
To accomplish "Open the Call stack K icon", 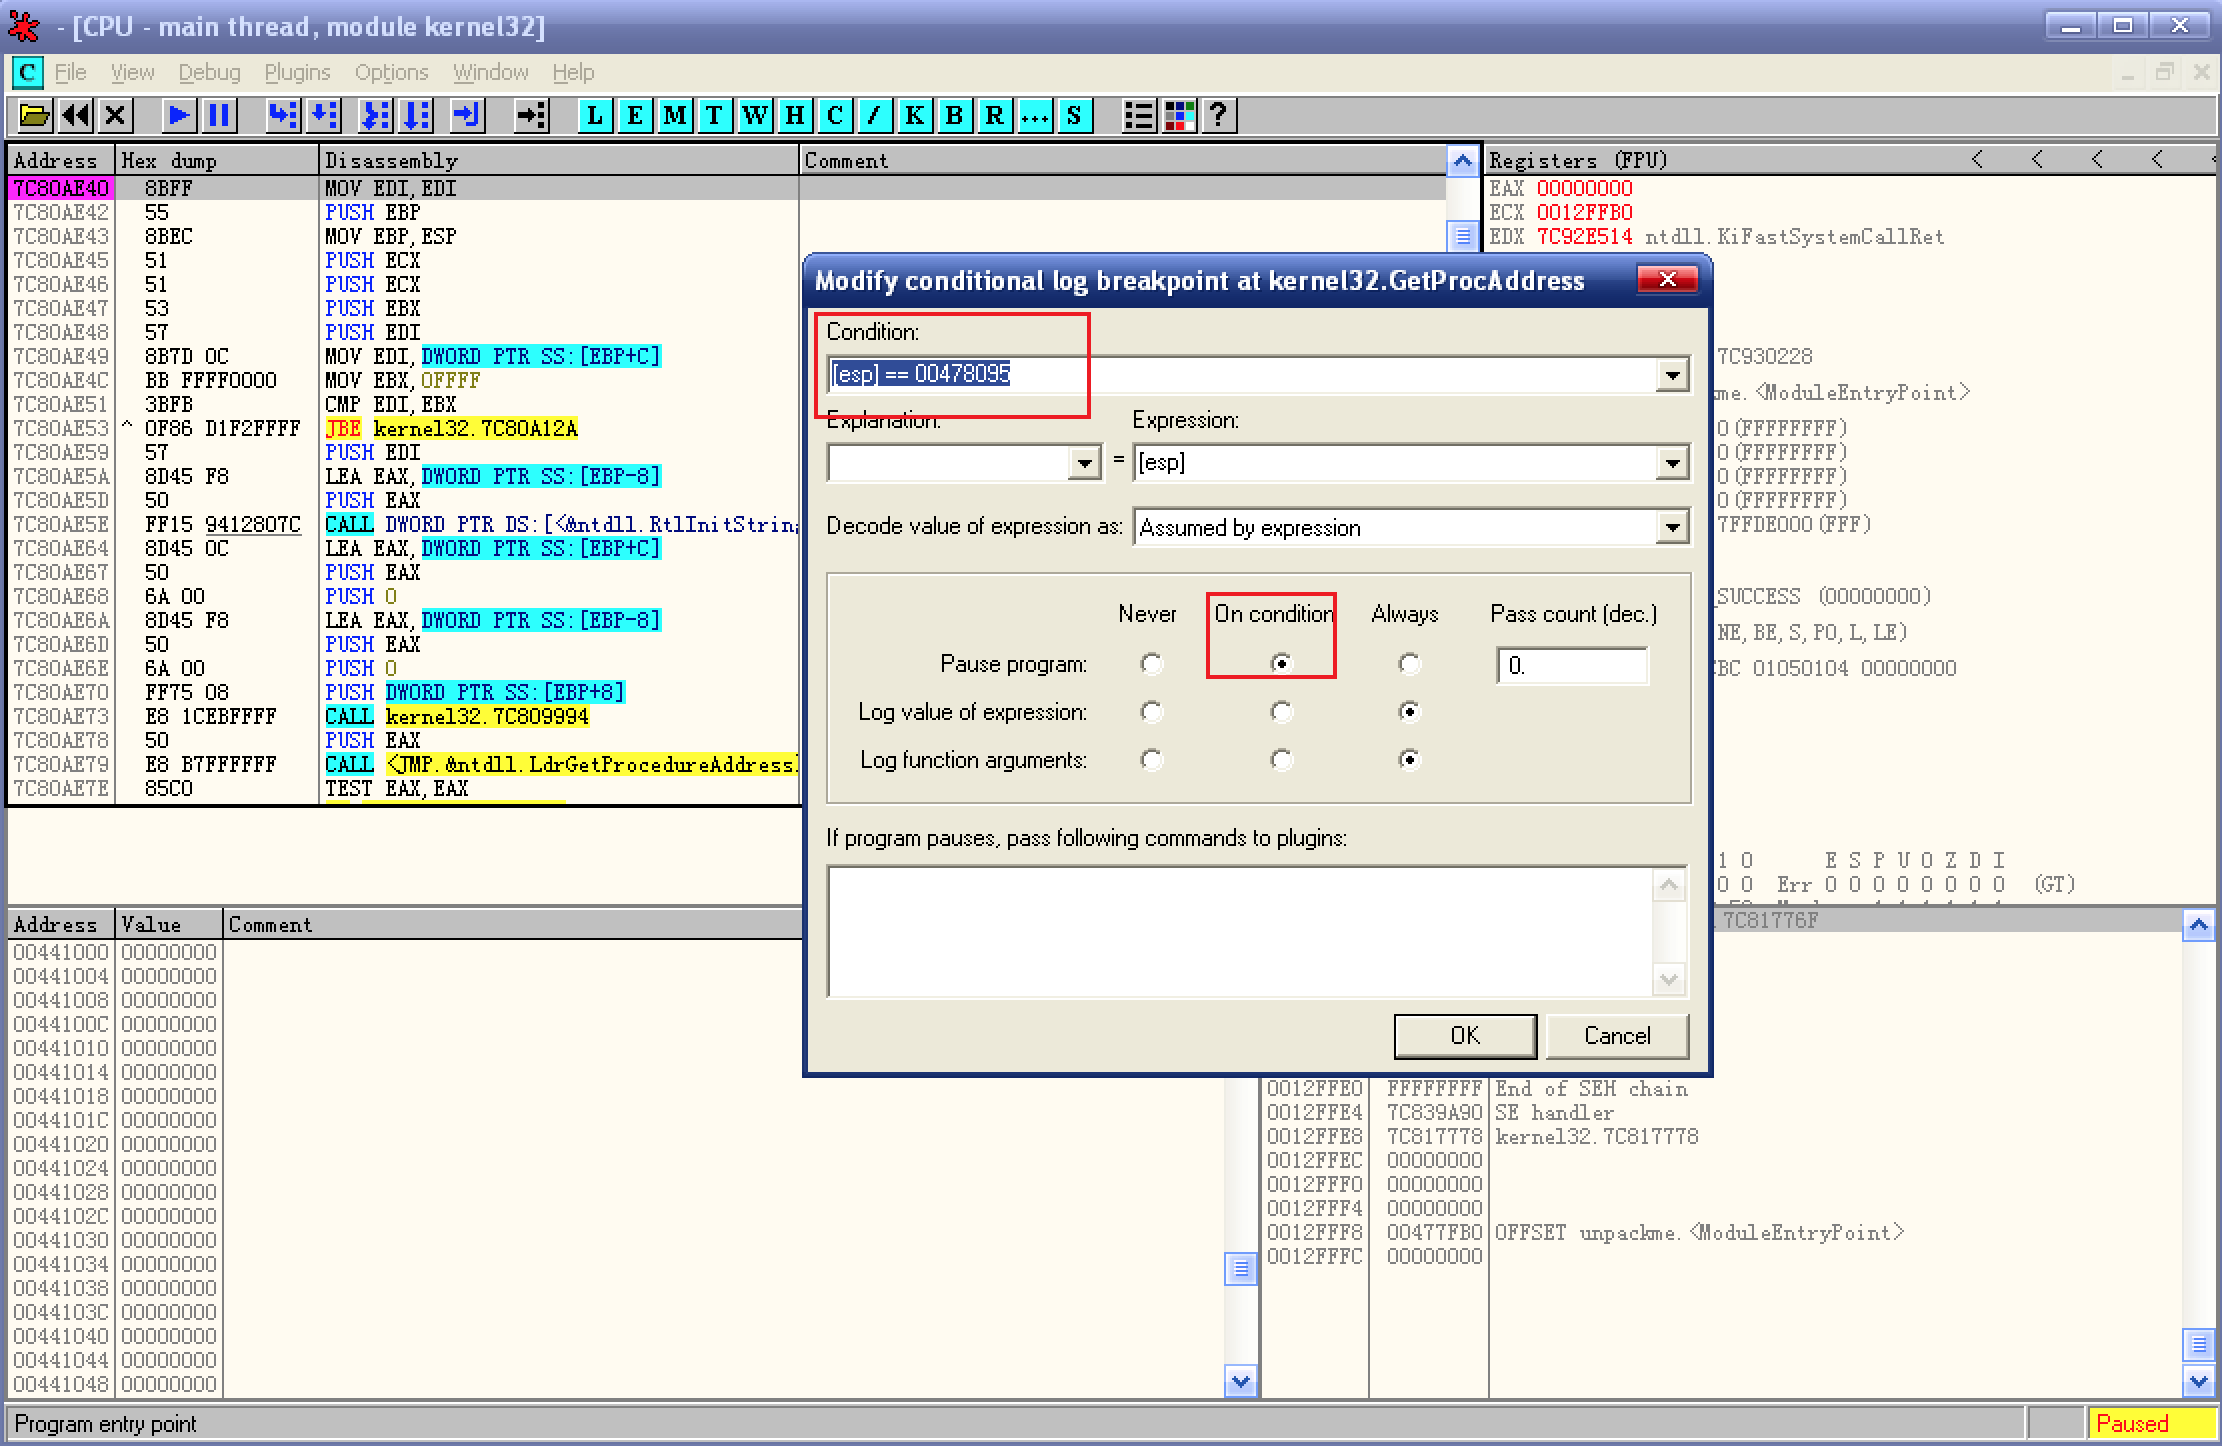I will [914, 116].
